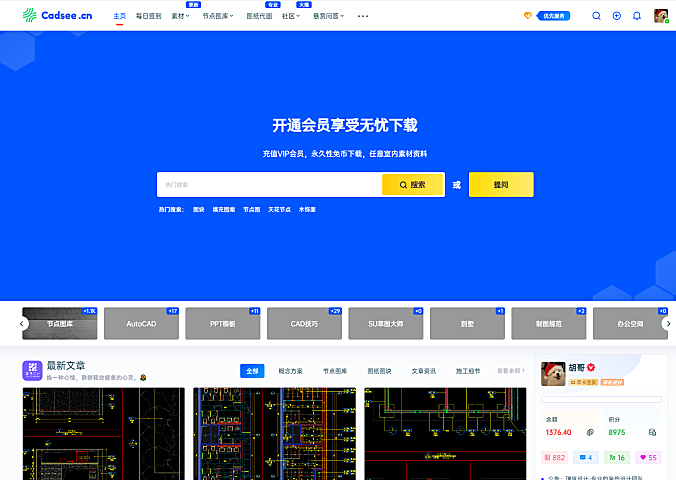Select the 节点图库 articles tab

click(335, 371)
